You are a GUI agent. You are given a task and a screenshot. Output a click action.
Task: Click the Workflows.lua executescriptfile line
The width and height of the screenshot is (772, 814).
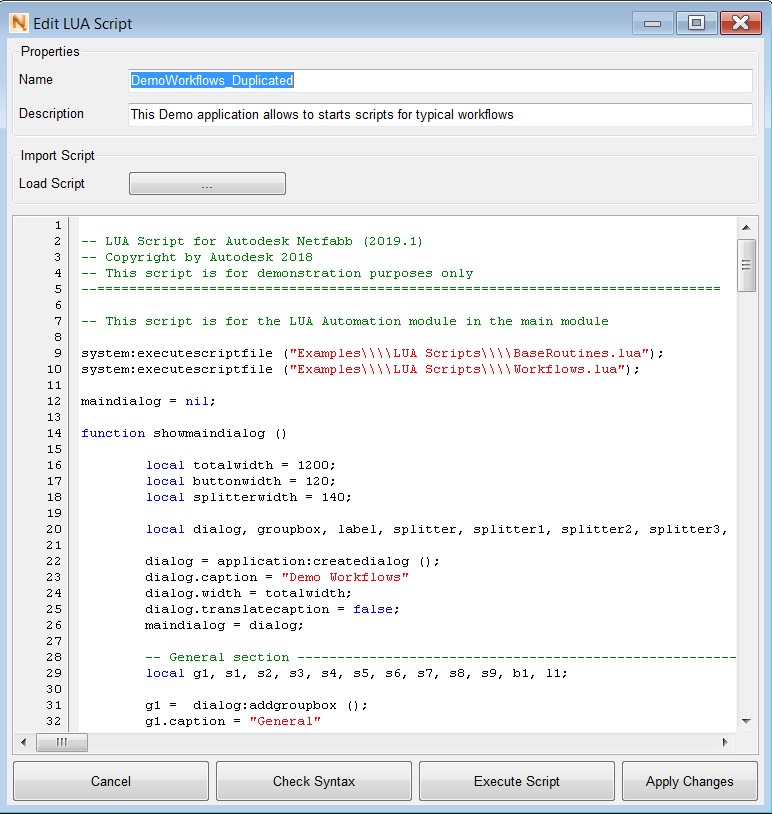tap(360, 370)
